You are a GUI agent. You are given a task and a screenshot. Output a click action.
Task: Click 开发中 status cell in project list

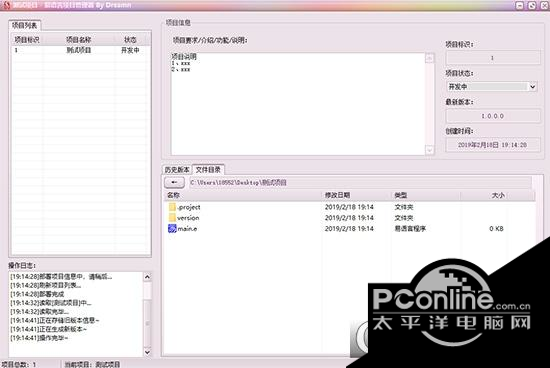coord(130,50)
